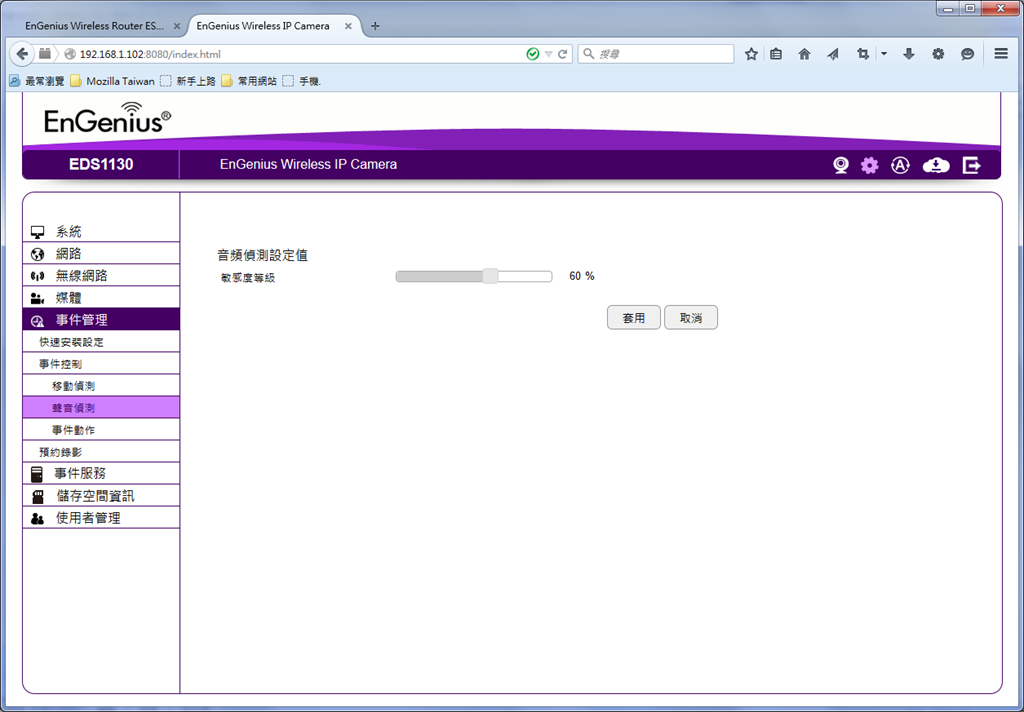
Task: Expand the crop tool dropdown arrow
Action: pyautogui.click(x=884, y=54)
